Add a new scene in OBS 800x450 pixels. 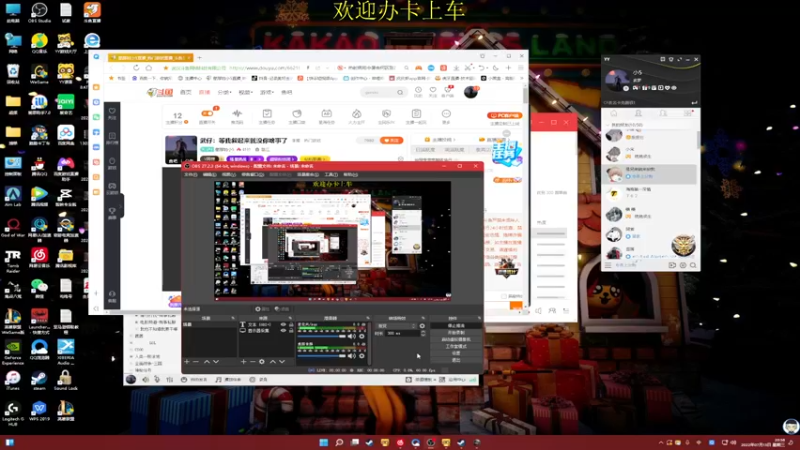click(187, 362)
